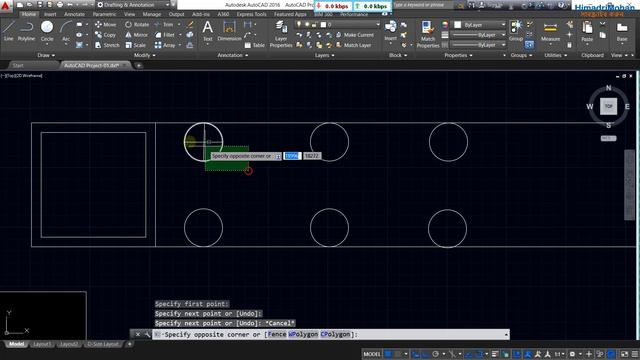Toggle object snap in status bar
The height and width of the screenshot is (360, 640).
480,354
